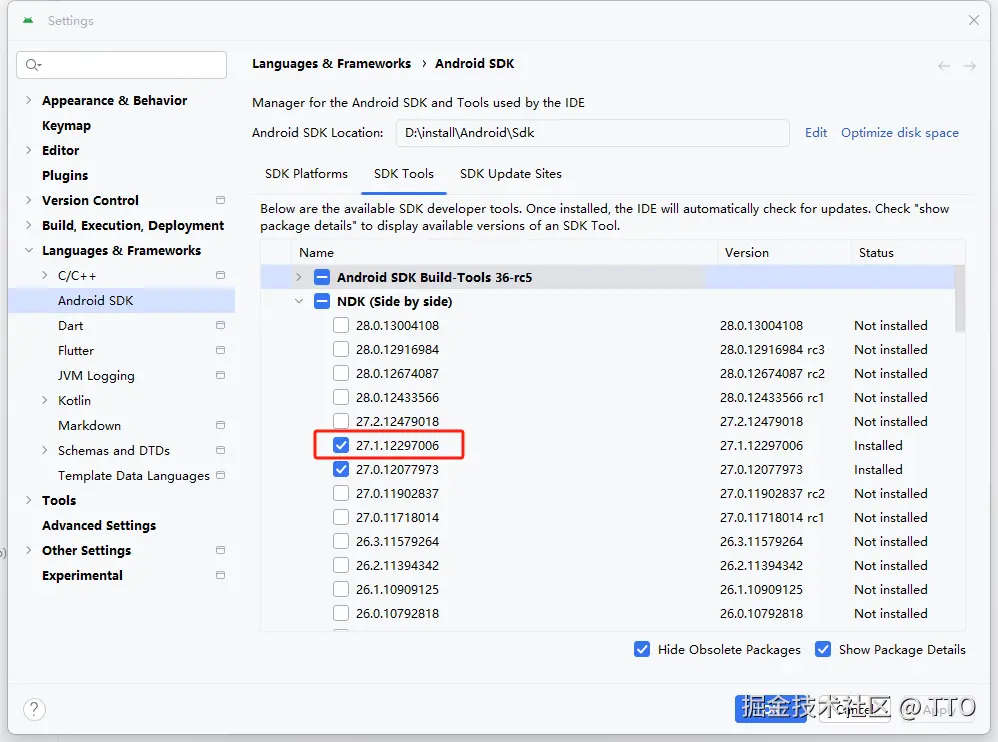998x742 pixels.
Task: Click the Android Studio logo in title bar
Action: [x=28, y=20]
